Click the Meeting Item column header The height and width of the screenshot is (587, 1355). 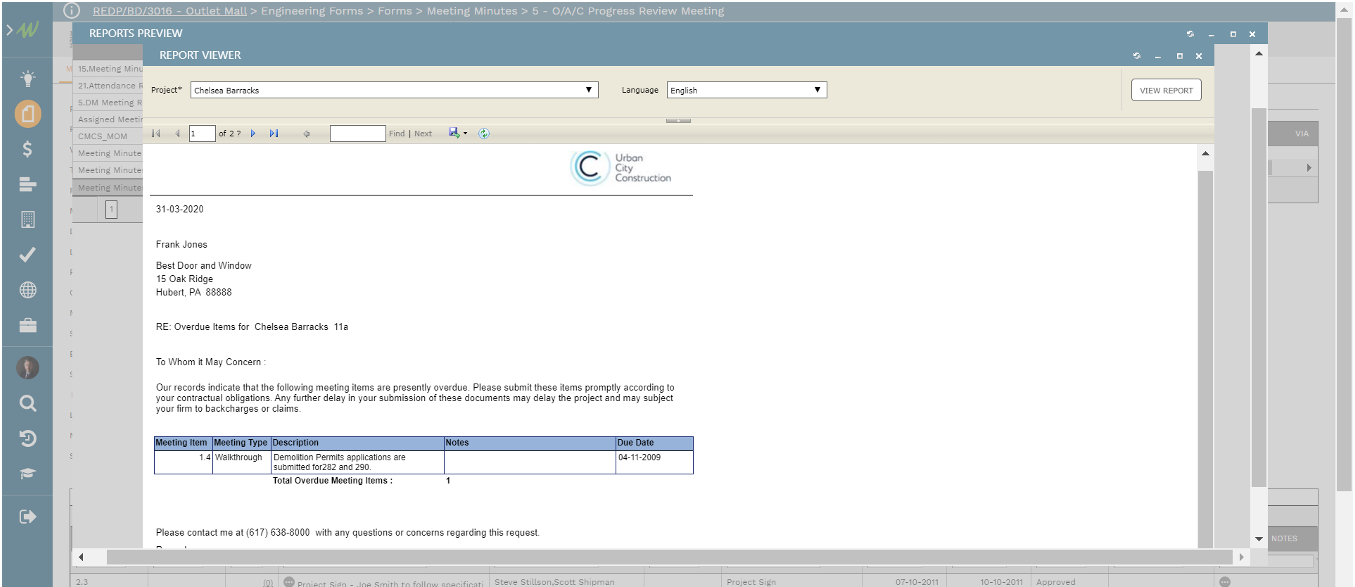[x=182, y=443]
